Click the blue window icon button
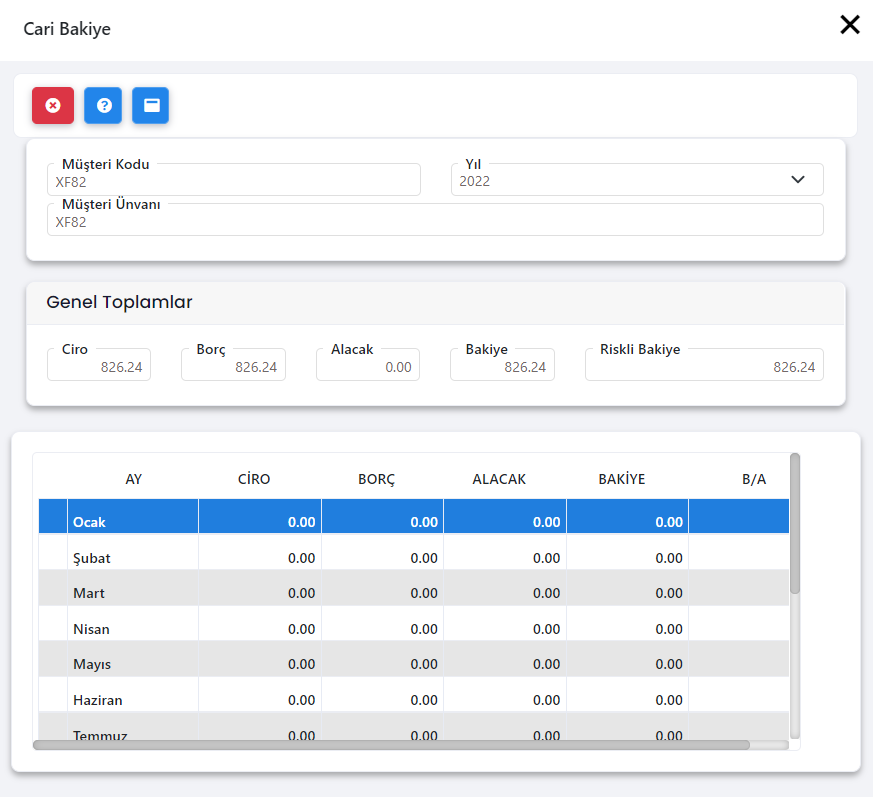873x797 pixels. click(151, 105)
